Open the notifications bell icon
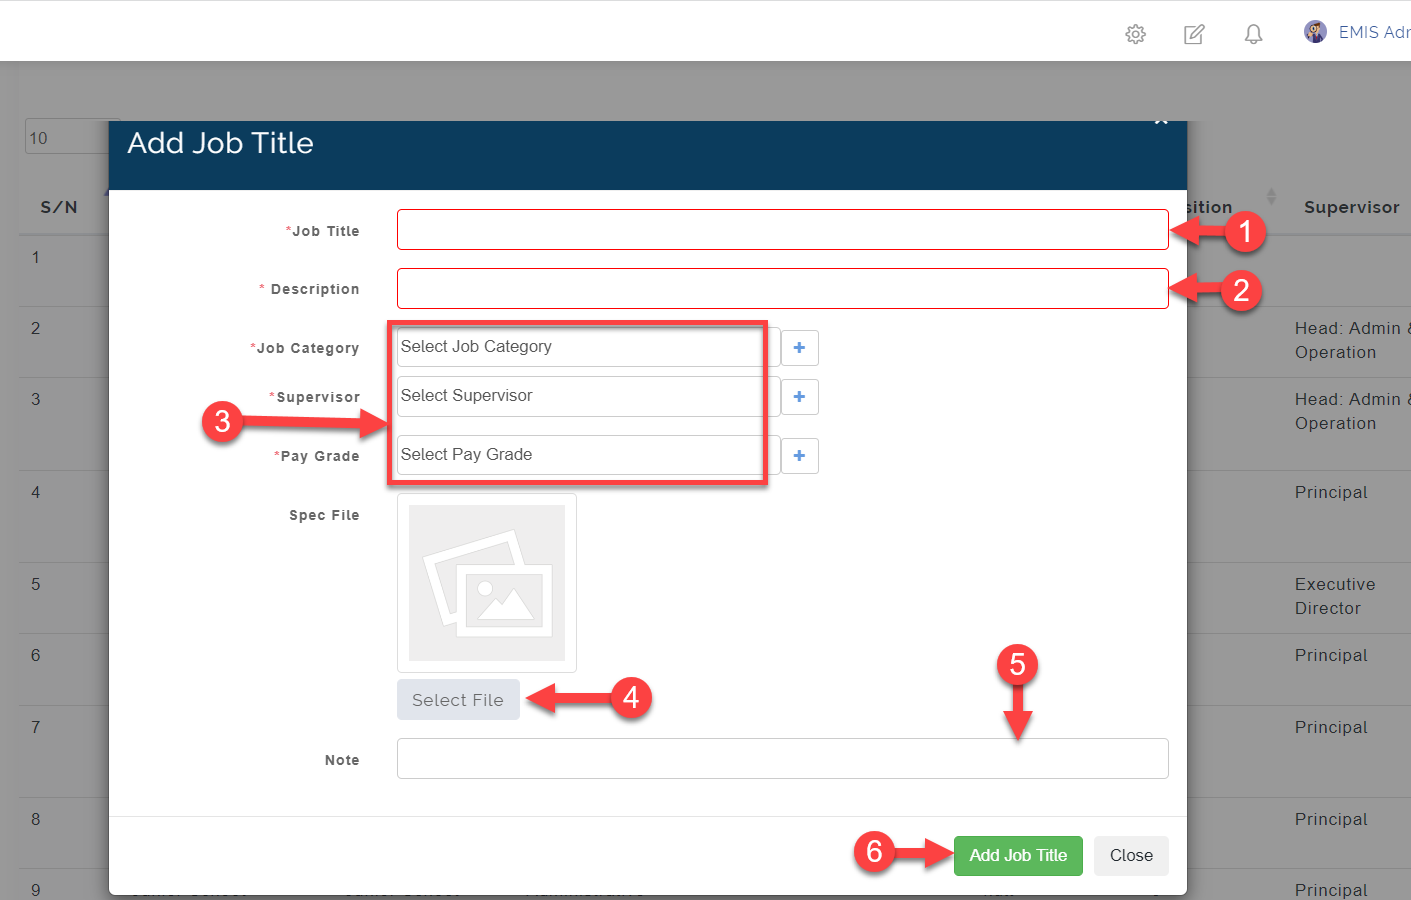 pos(1253,34)
